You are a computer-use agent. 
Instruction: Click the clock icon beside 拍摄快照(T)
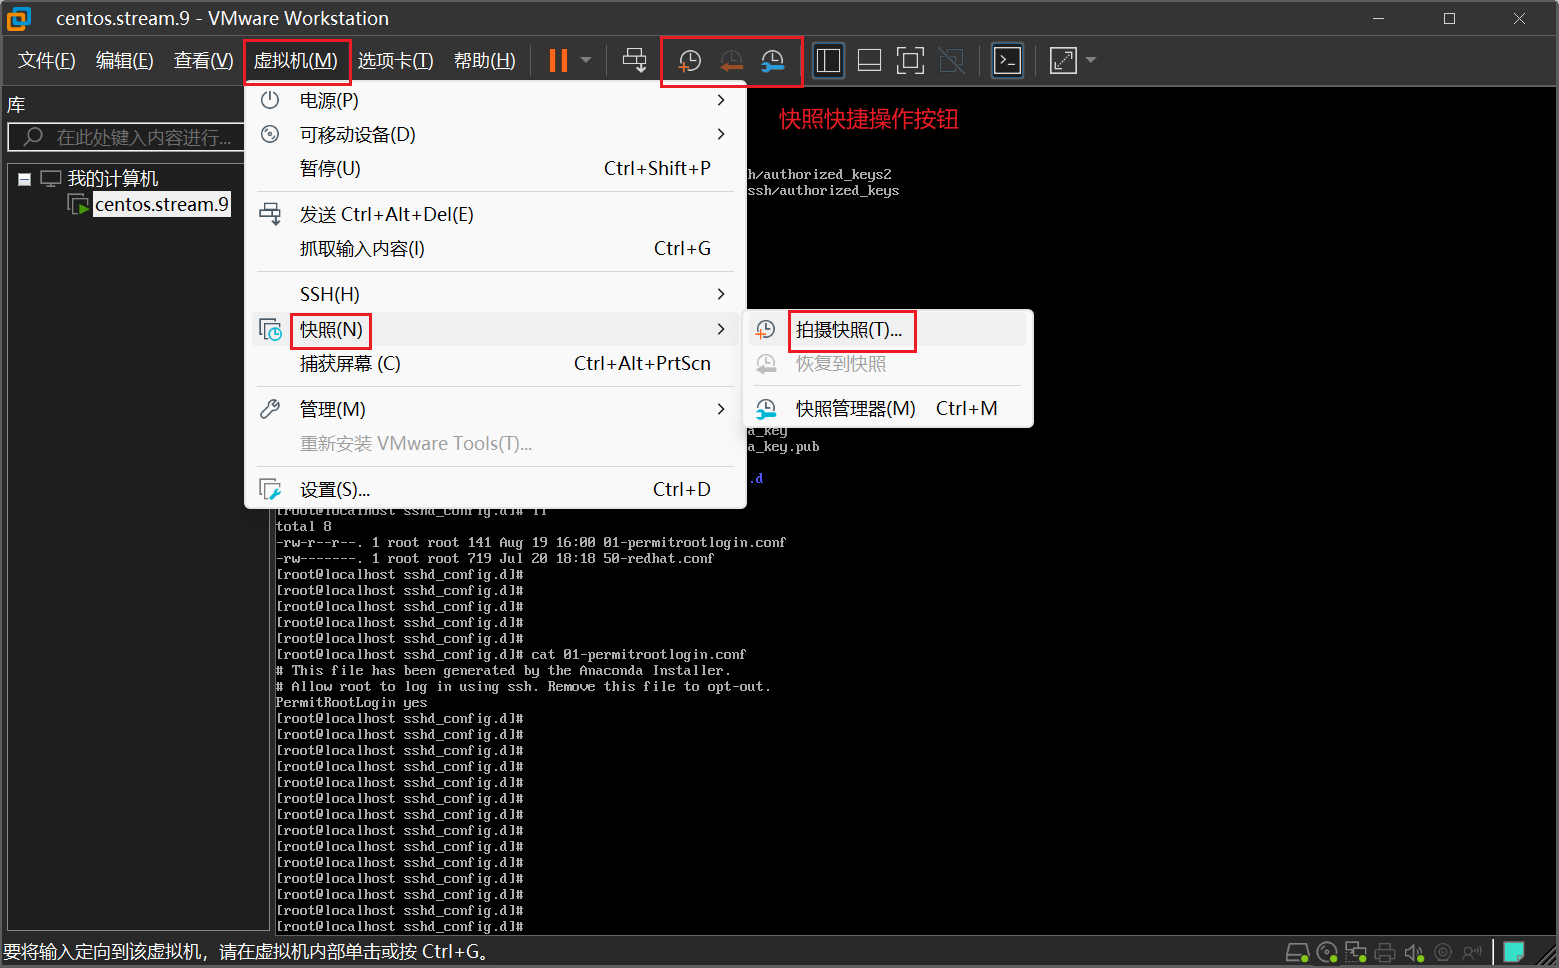[766, 330]
